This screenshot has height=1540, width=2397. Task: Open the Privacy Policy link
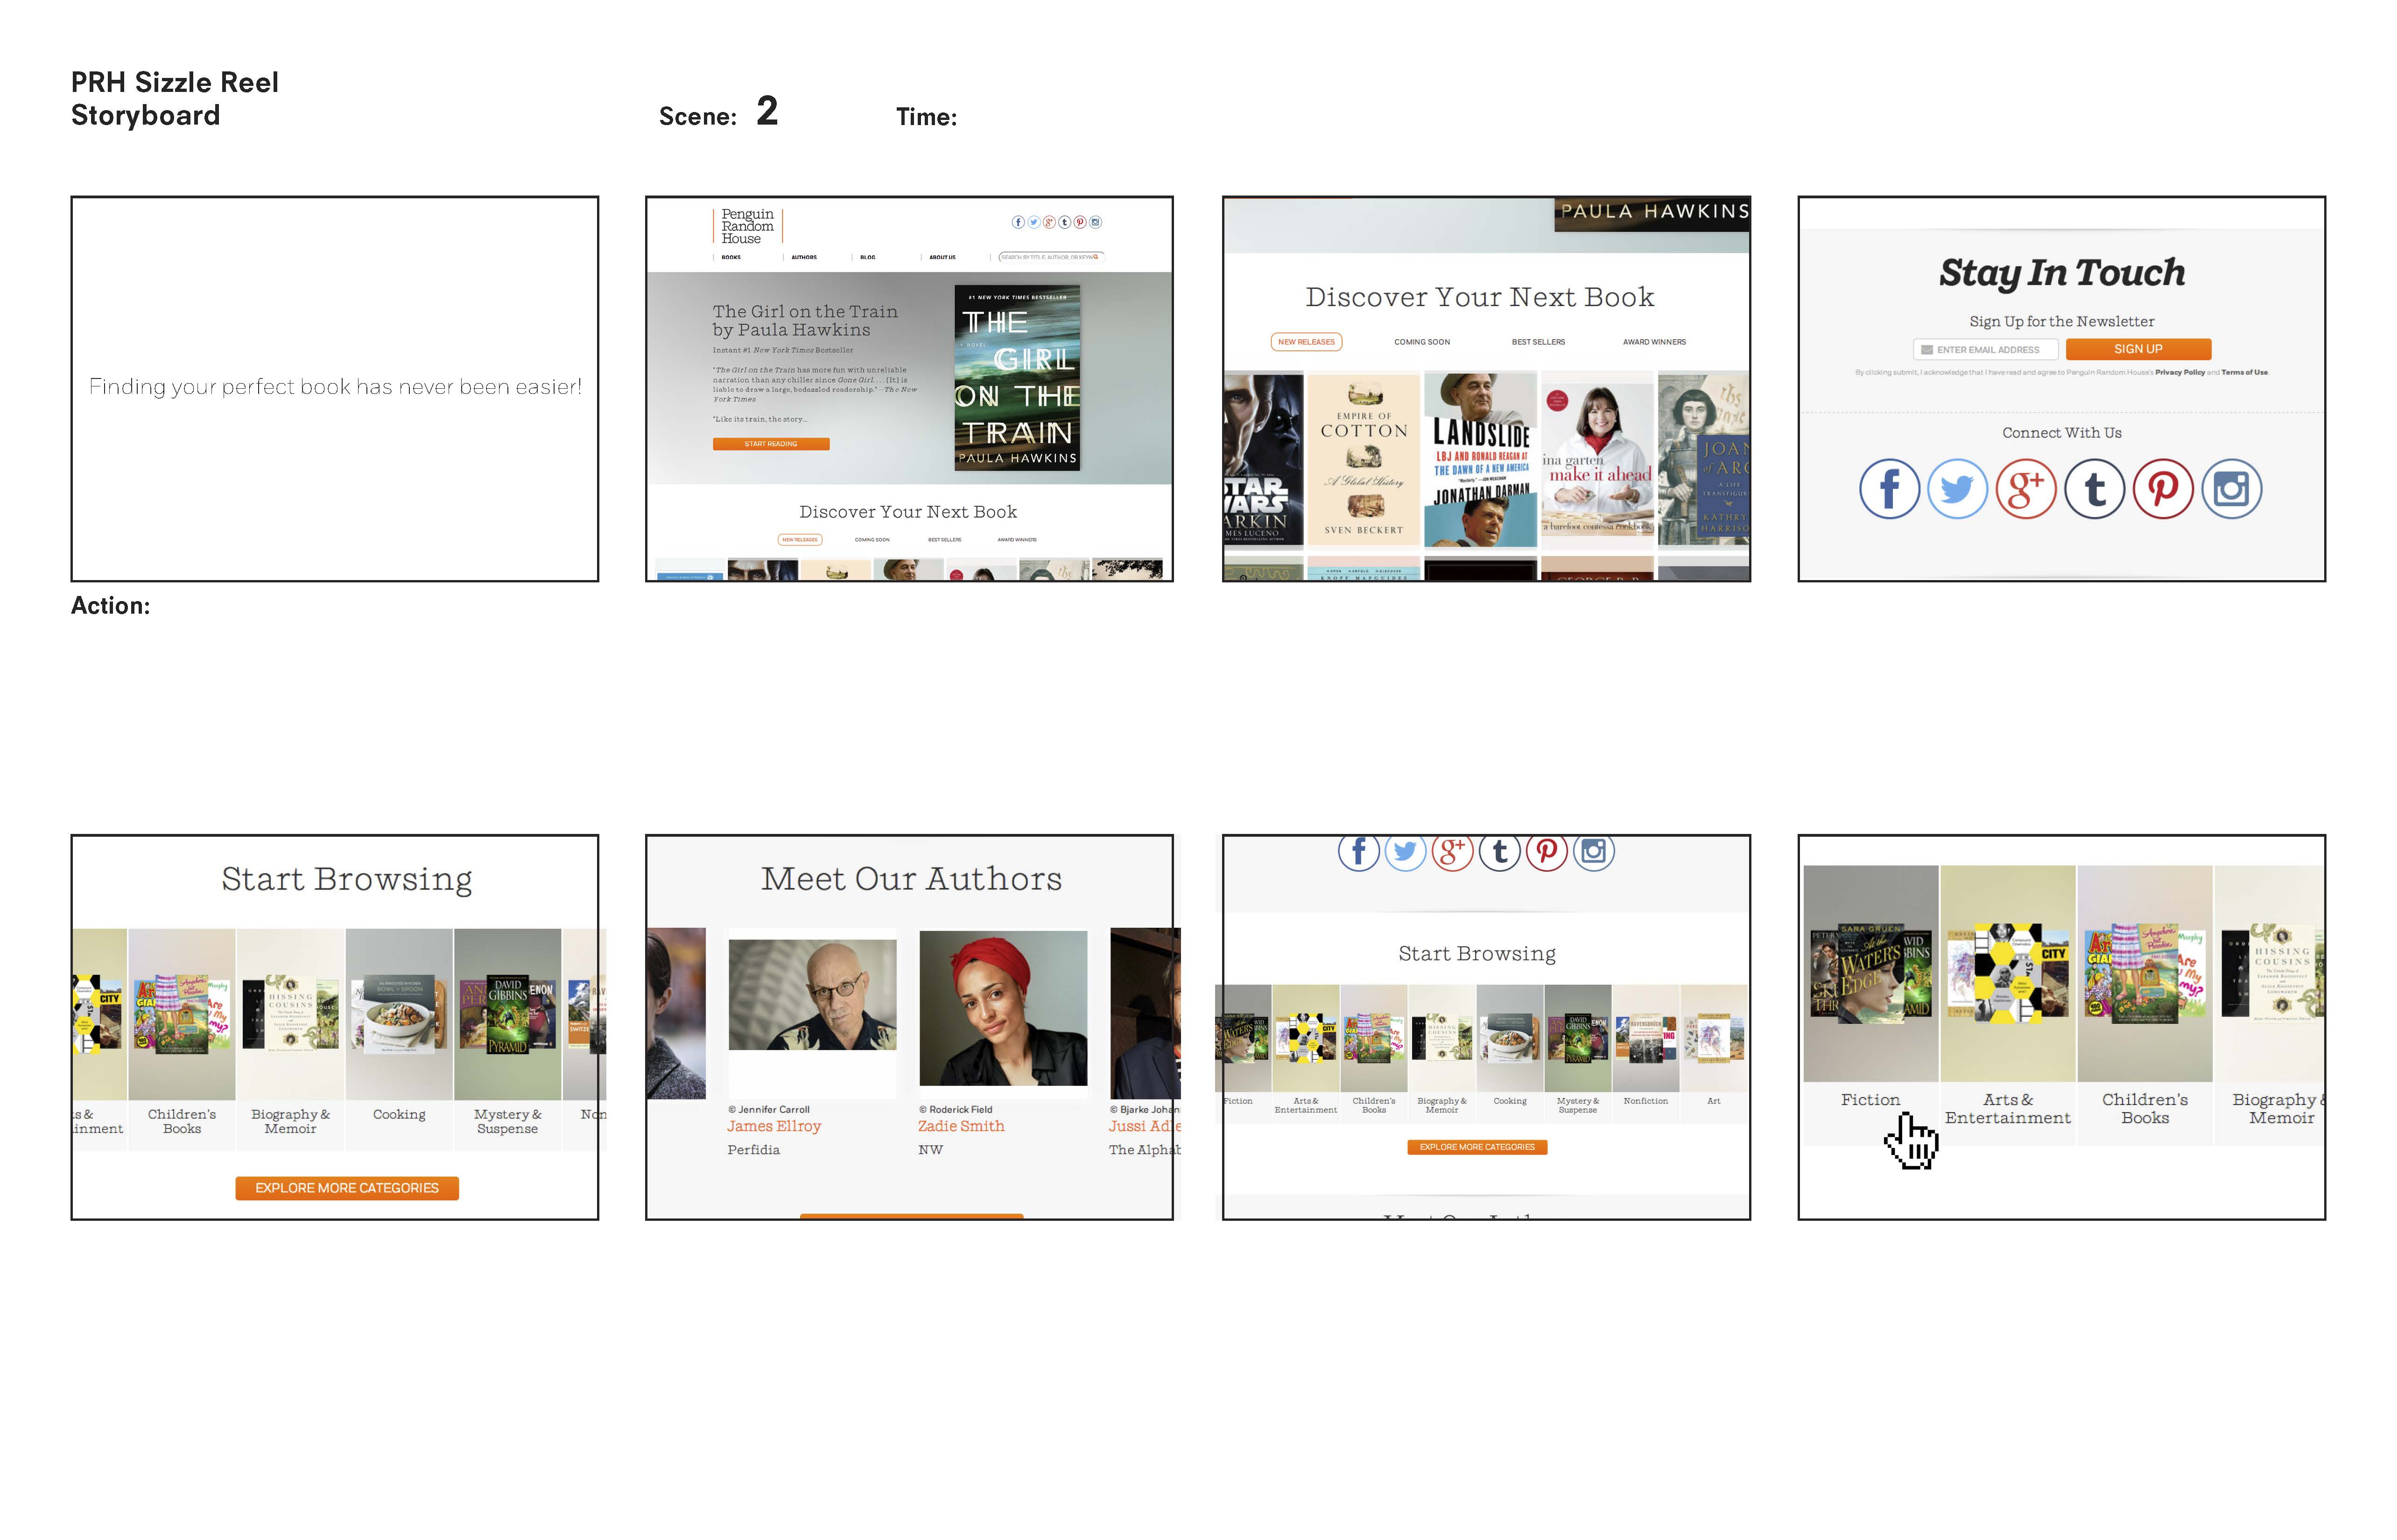2179,372
